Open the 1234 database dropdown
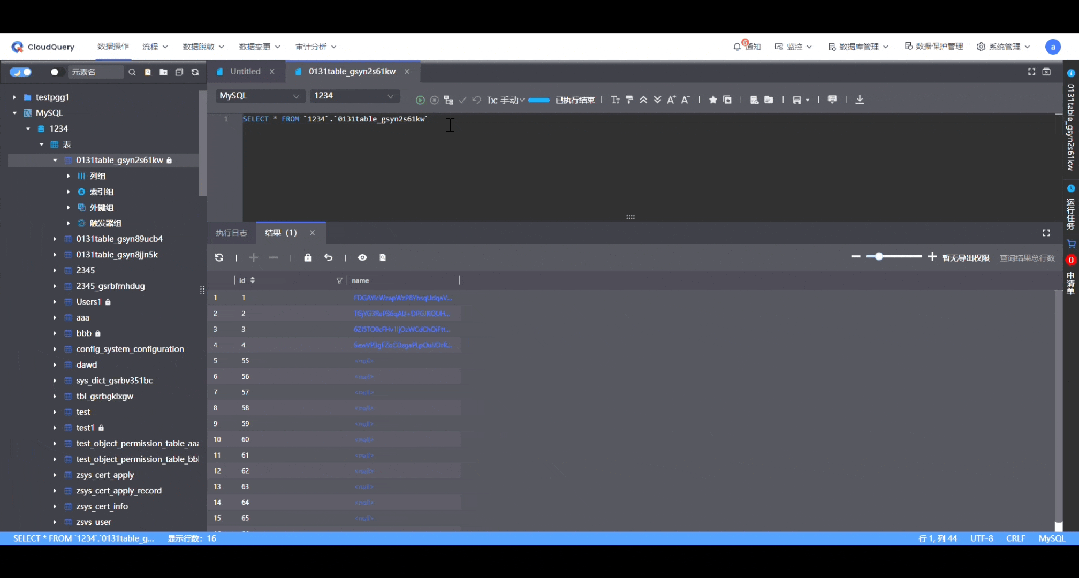This screenshot has width=1079, height=578. 354,96
